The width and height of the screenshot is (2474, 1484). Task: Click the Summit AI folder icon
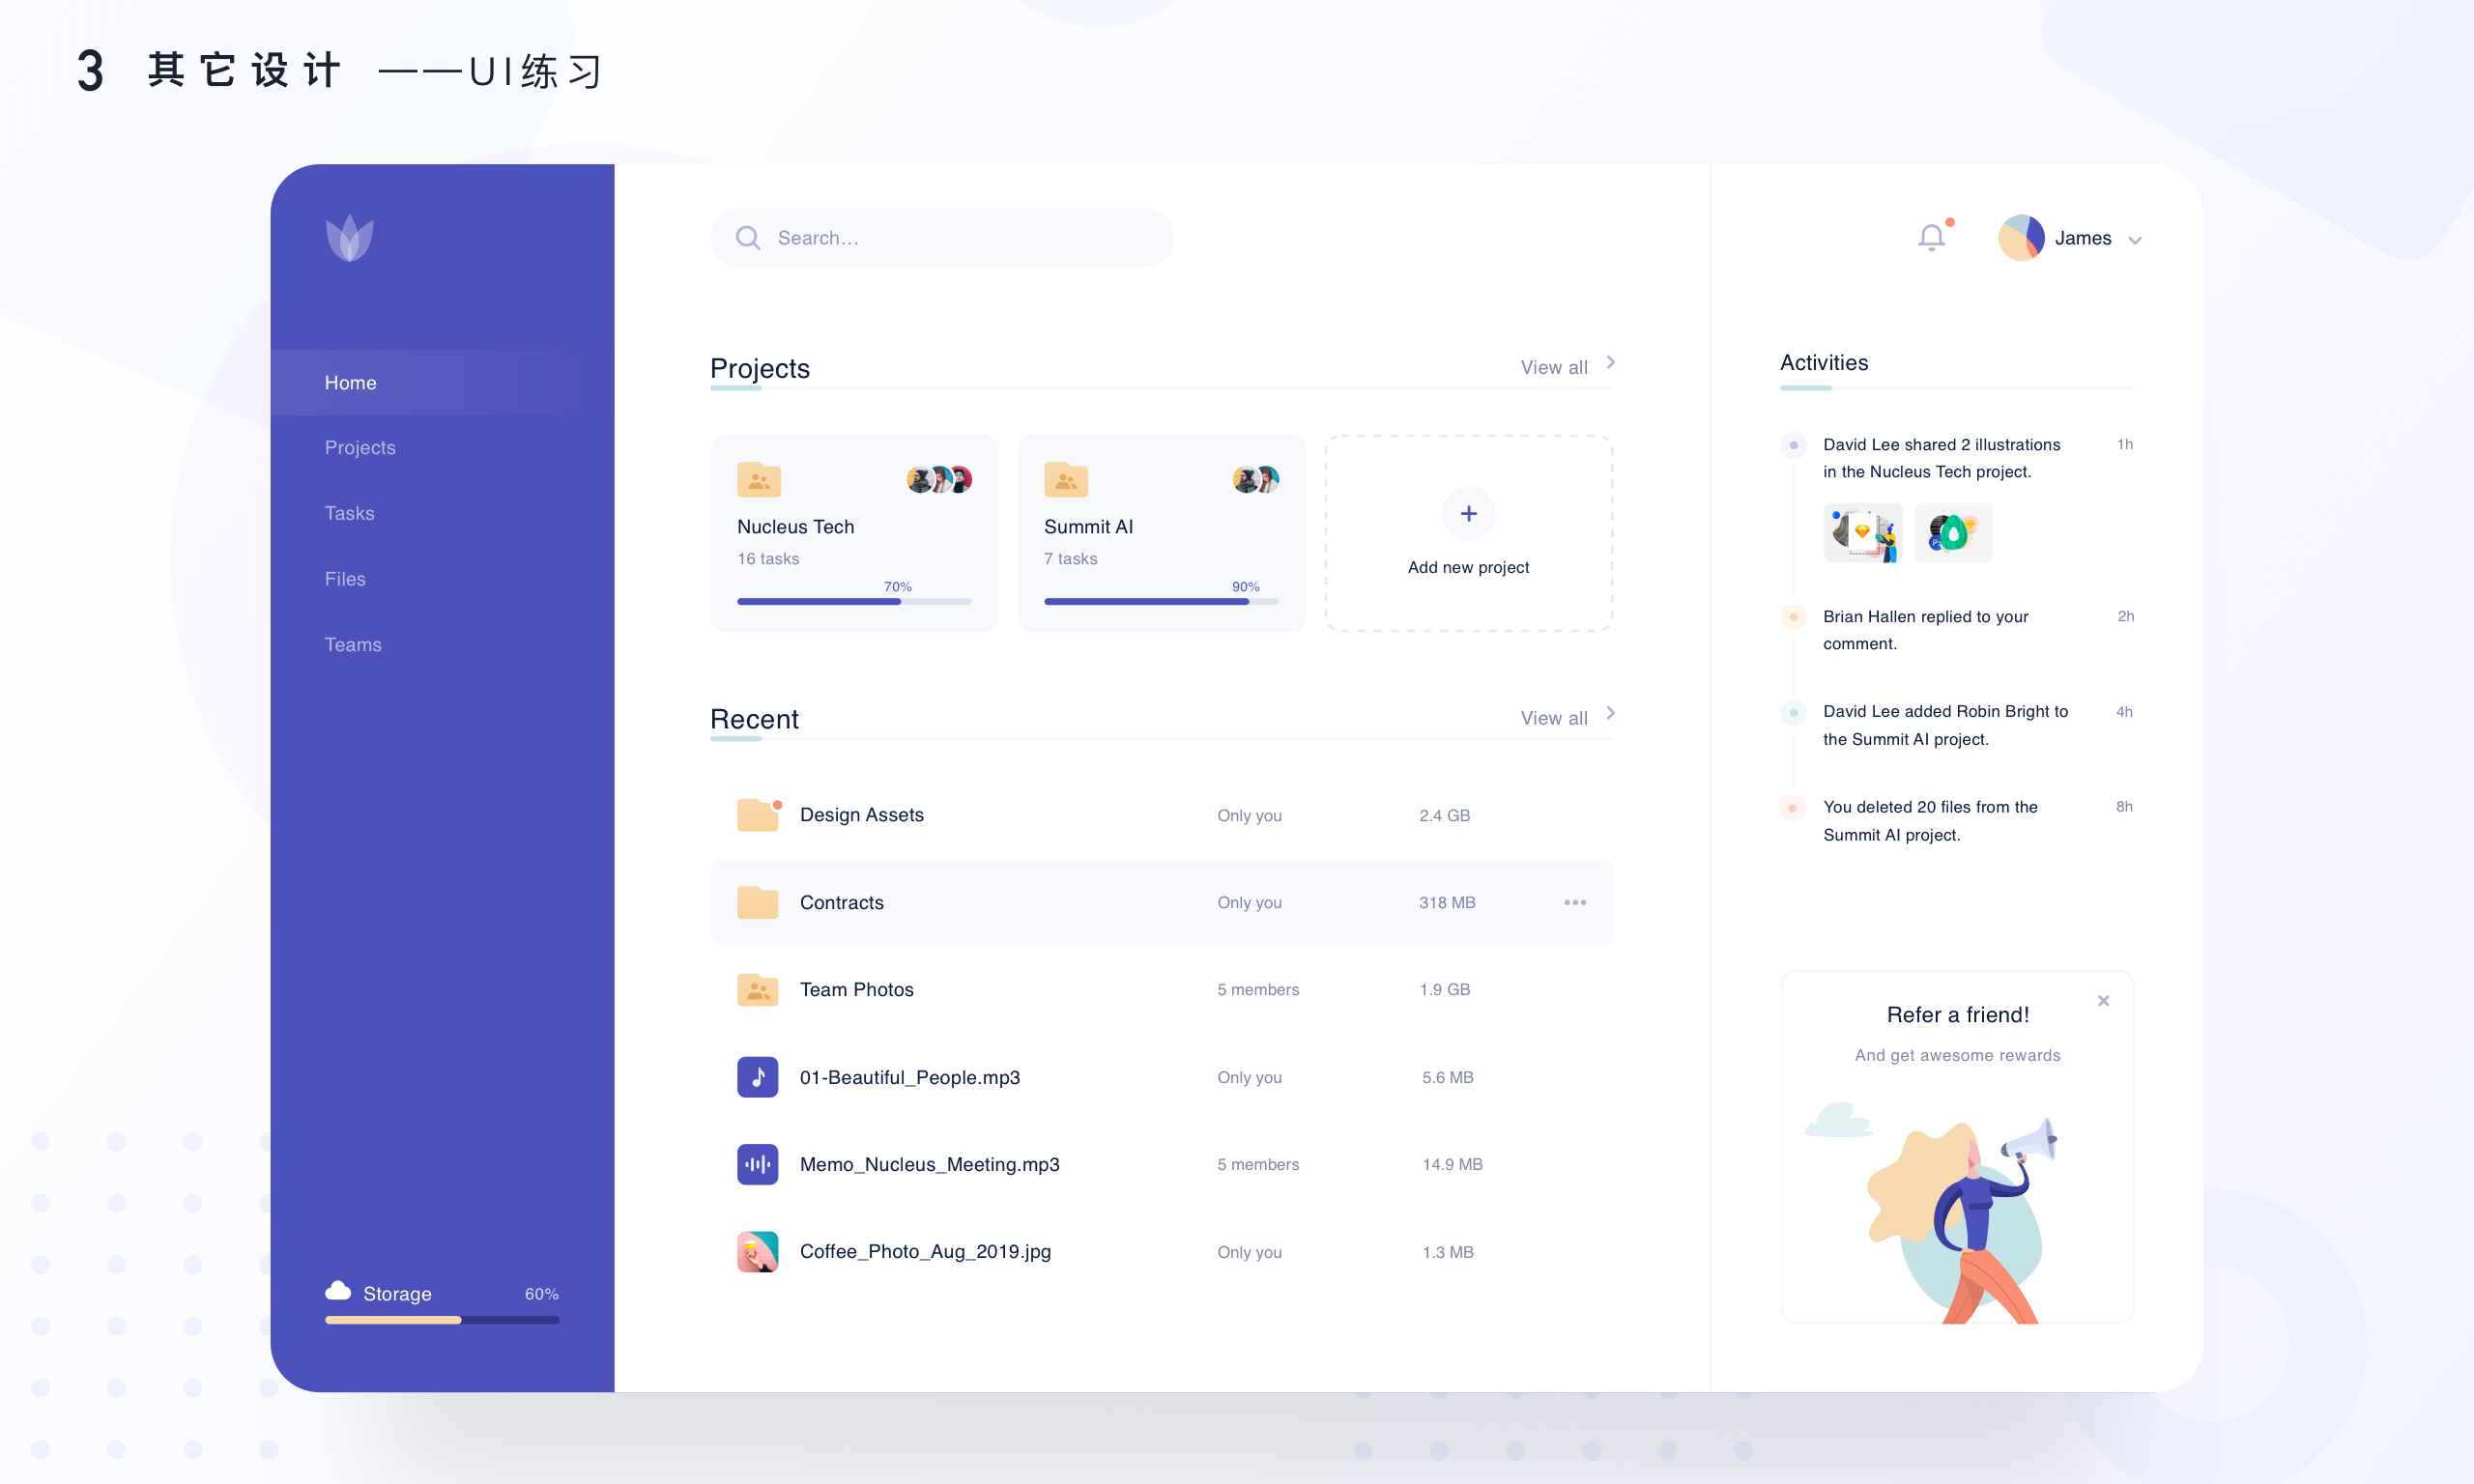pos(1066,480)
